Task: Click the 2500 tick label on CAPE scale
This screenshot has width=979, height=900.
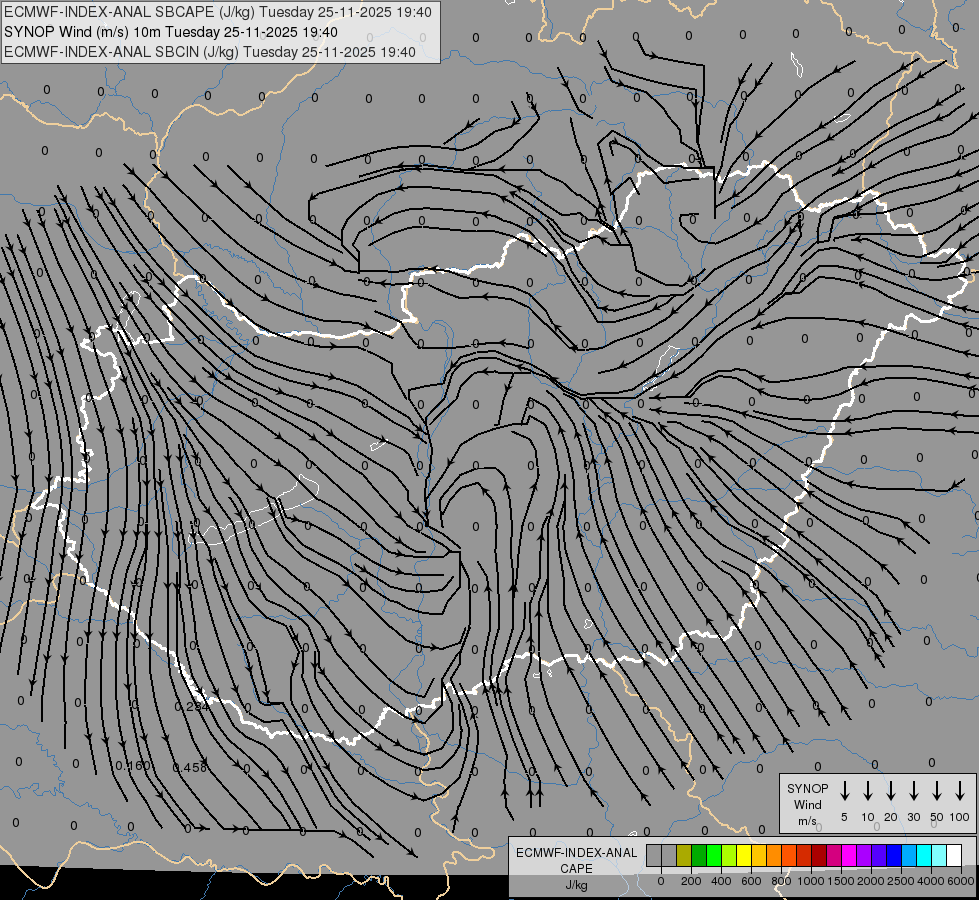Action: point(901,881)
